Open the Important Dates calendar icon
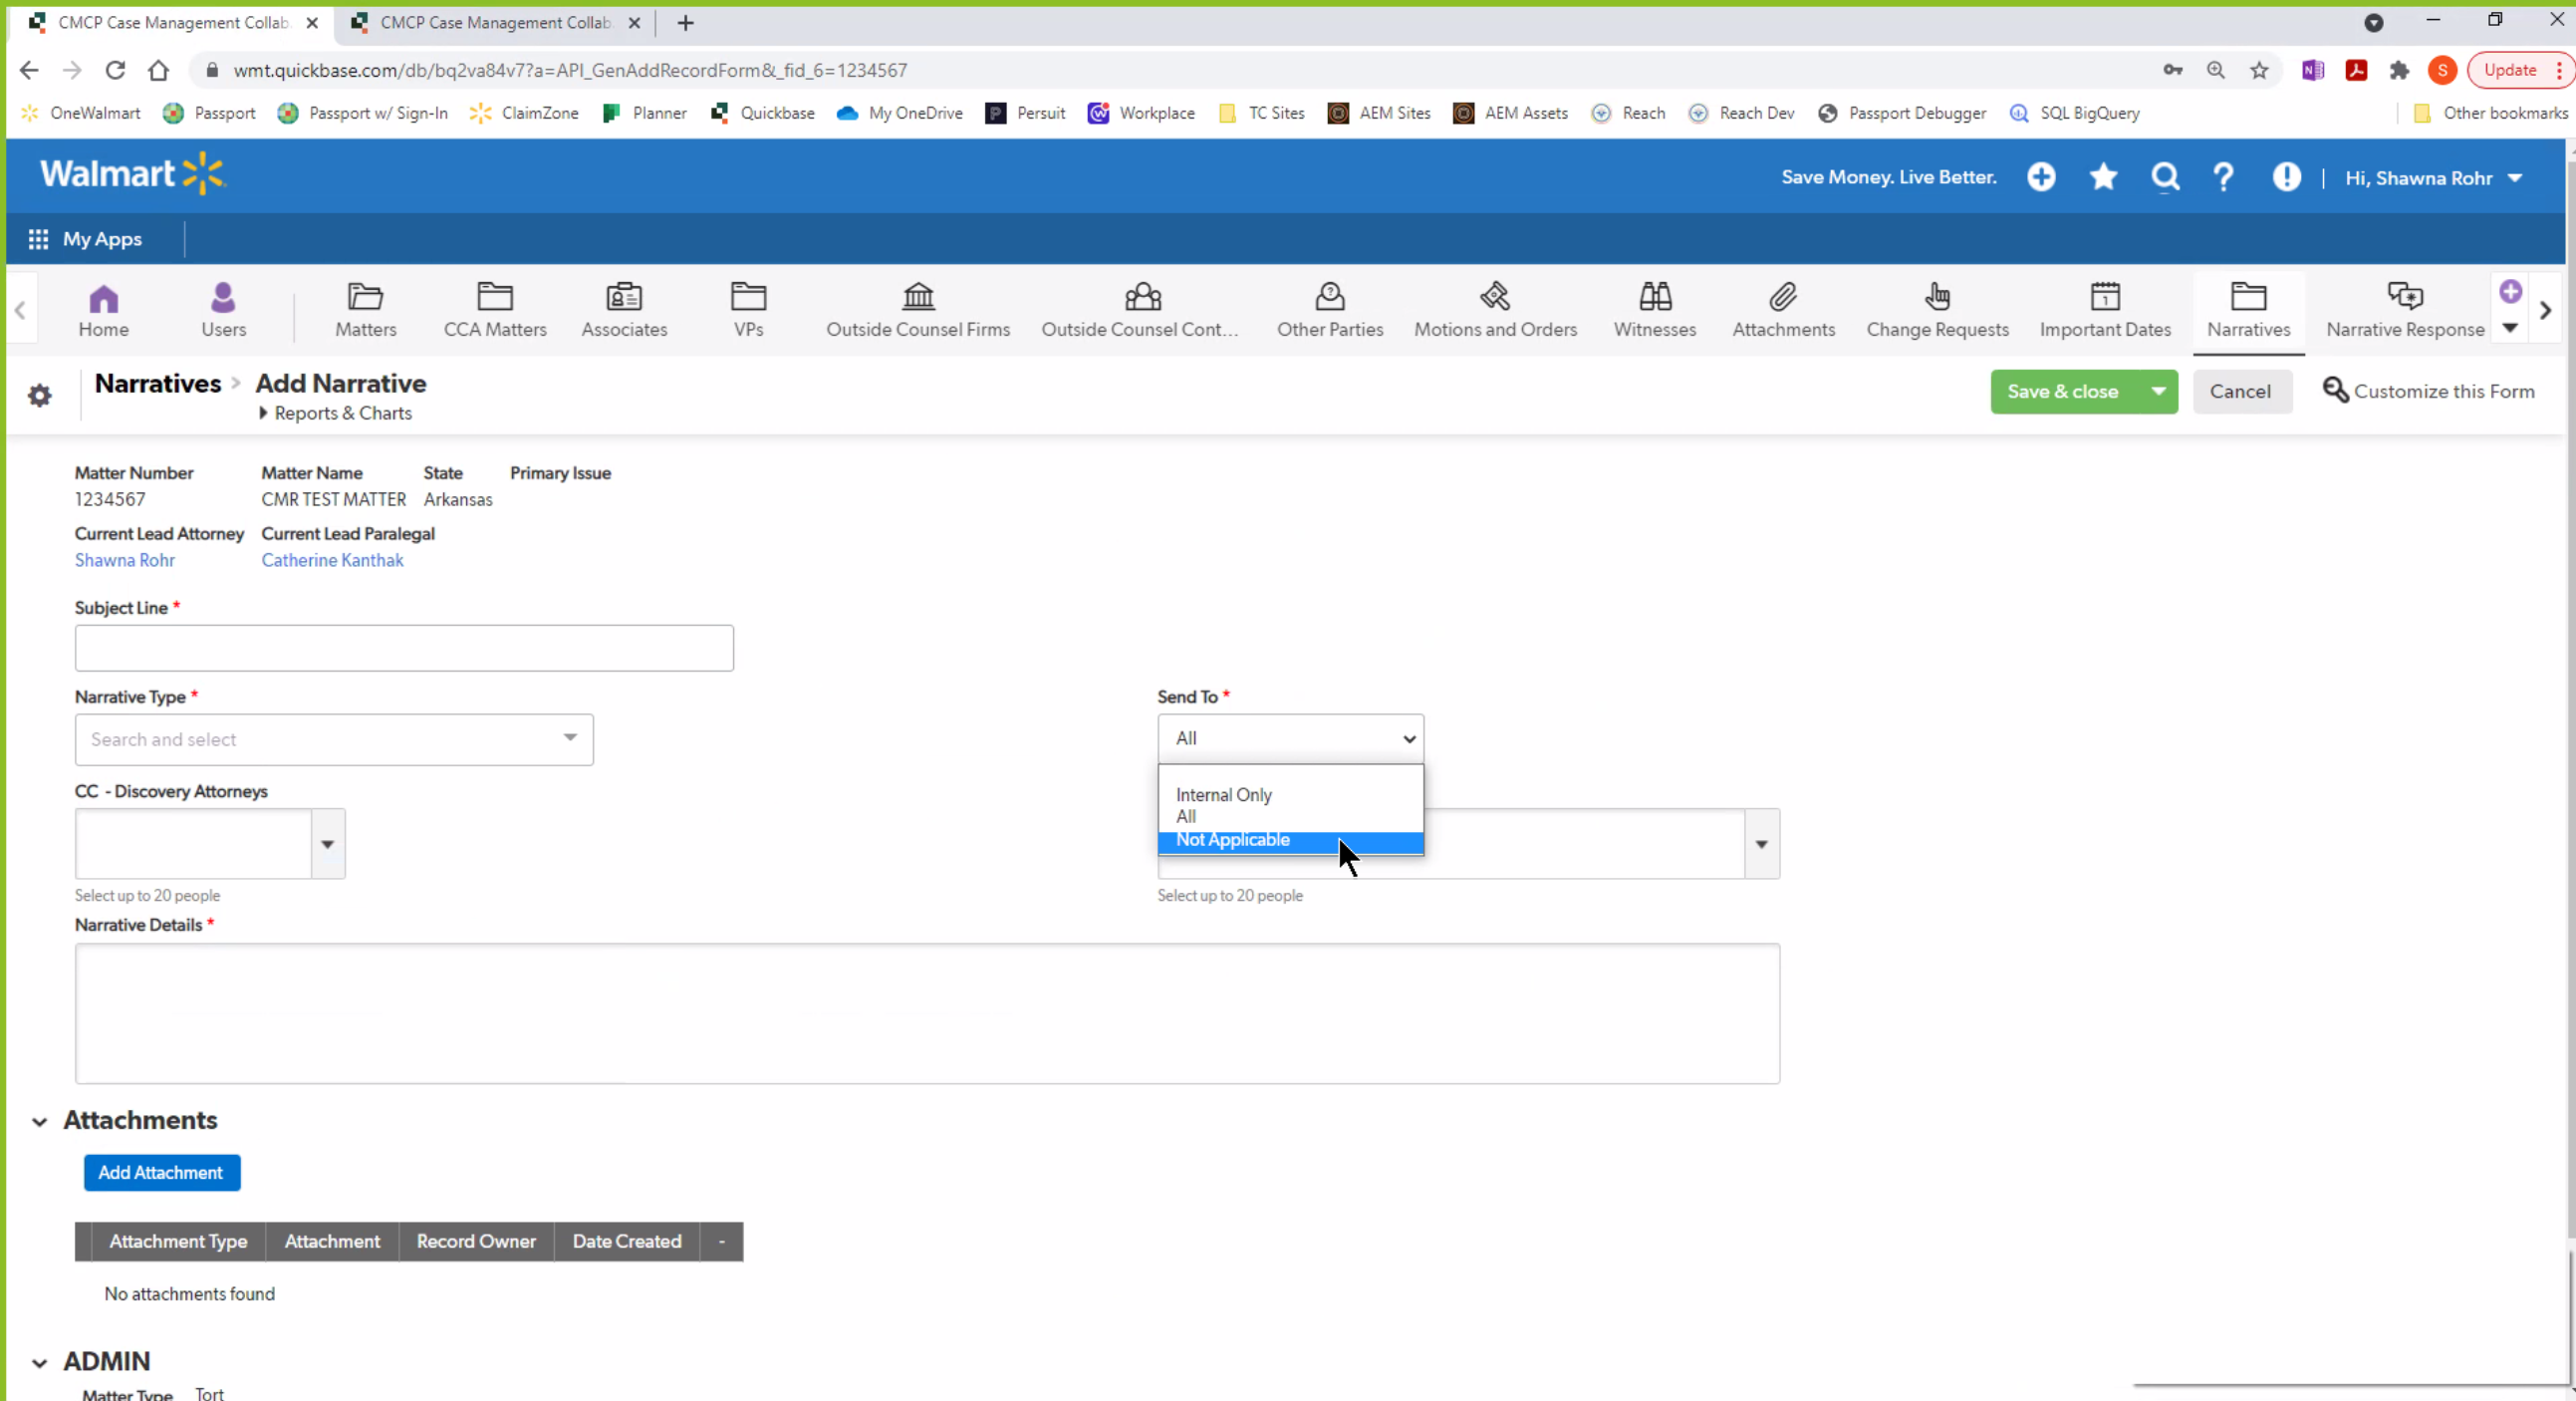 (2104, 297)
